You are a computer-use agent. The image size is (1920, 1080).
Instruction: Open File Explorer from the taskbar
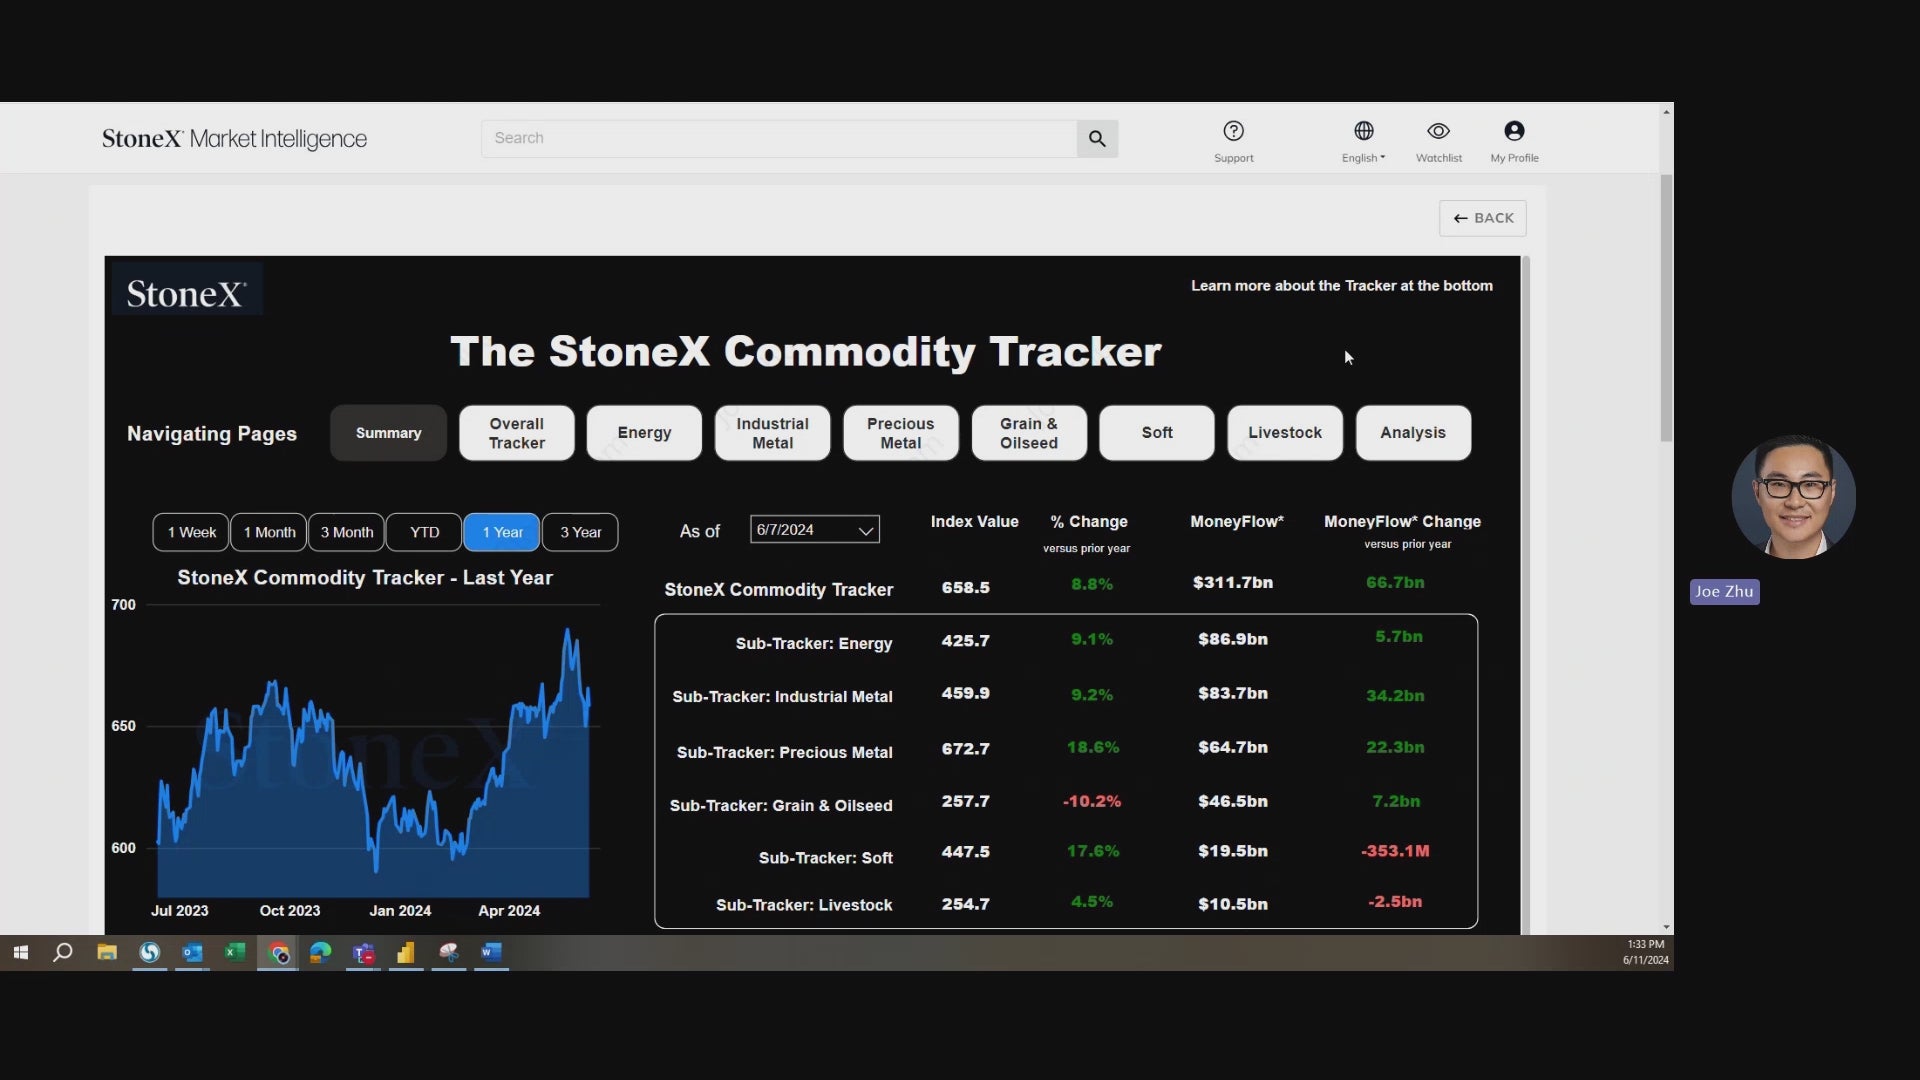pyautogui.click(x=106, y=953)
